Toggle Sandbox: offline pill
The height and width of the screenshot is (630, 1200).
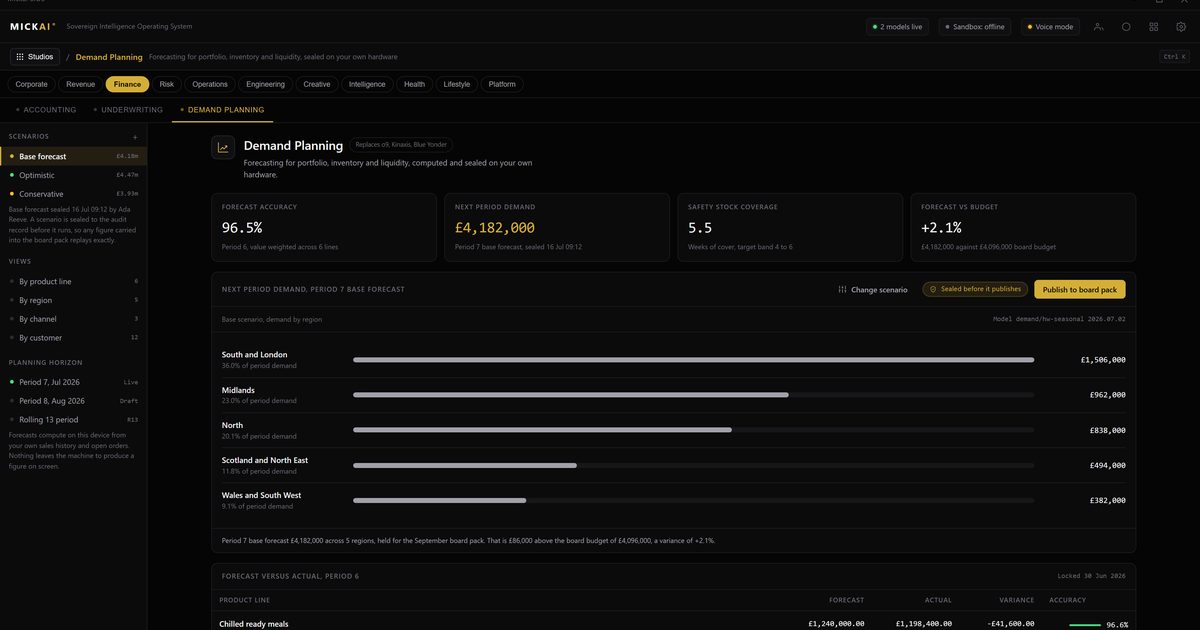click(975, 27)
